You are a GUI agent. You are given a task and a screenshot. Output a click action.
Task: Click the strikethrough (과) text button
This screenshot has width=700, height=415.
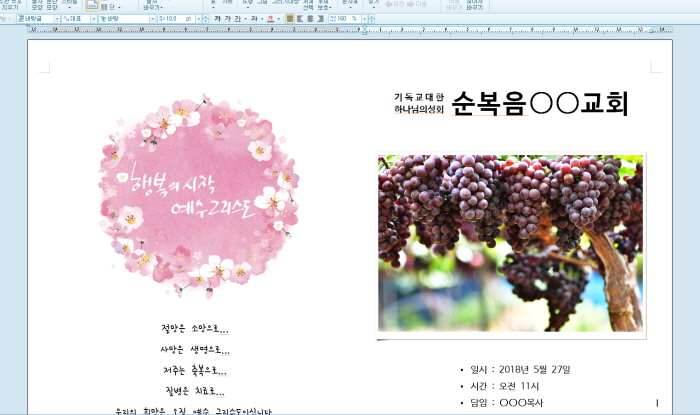pyautogui.click(x=254, y=19)
